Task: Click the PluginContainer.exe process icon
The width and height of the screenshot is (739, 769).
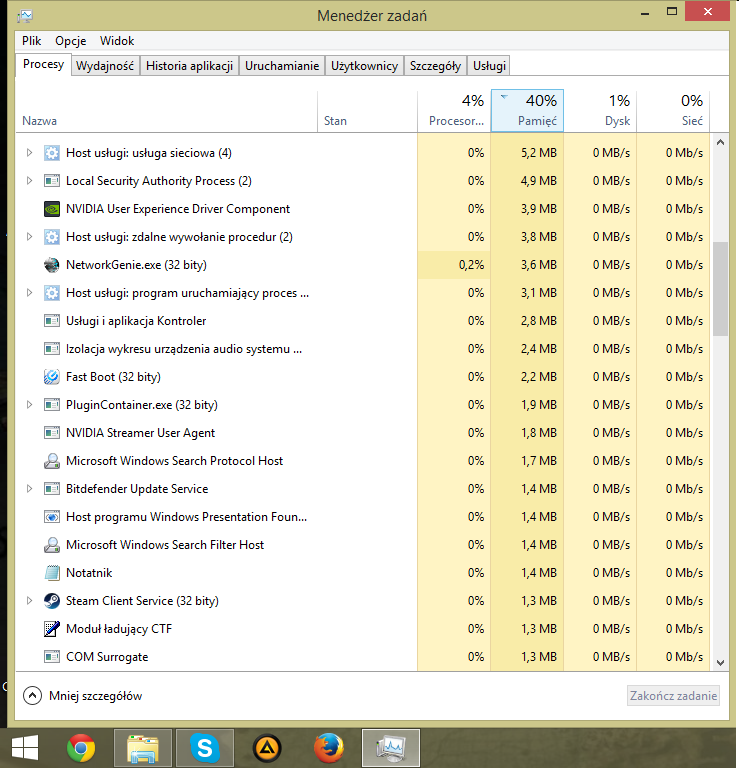Action: pyautogui.click(x=52, y=405)
